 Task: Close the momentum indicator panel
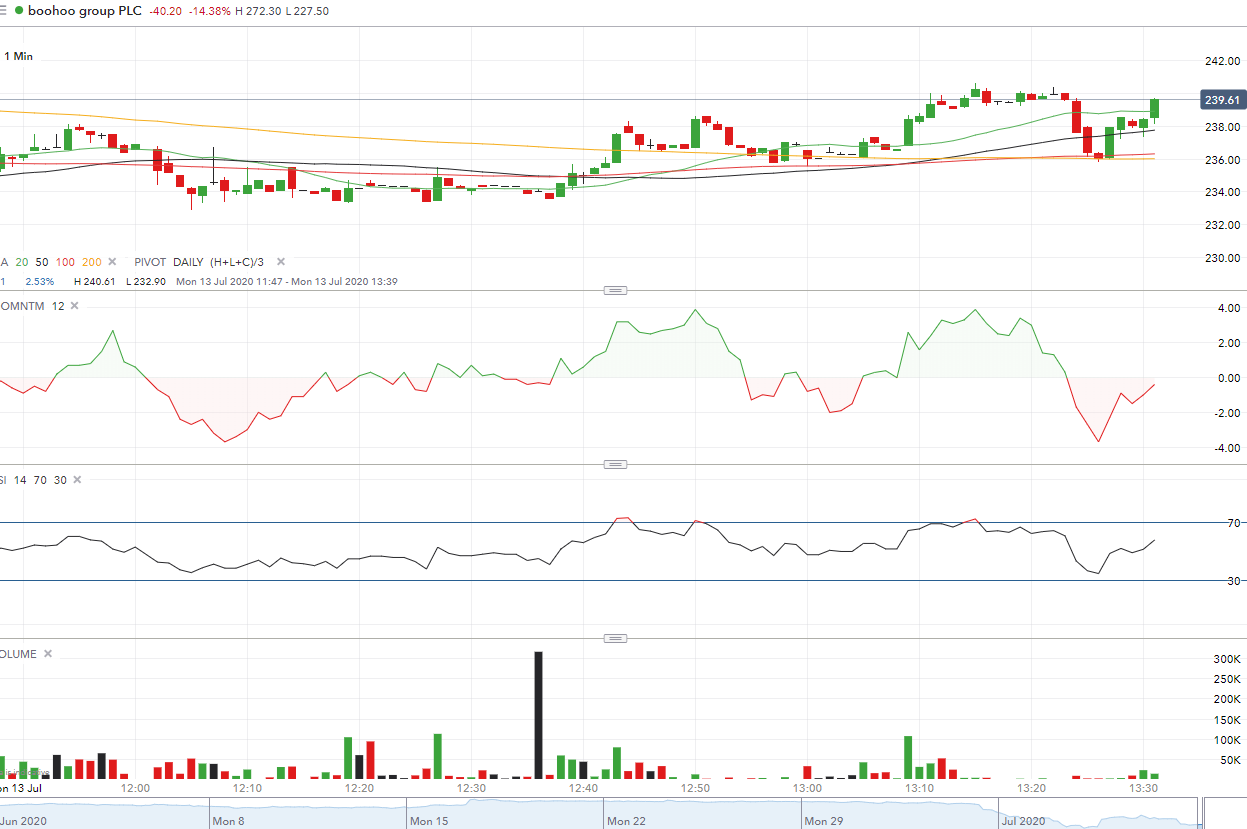click(x=74, y=306)
